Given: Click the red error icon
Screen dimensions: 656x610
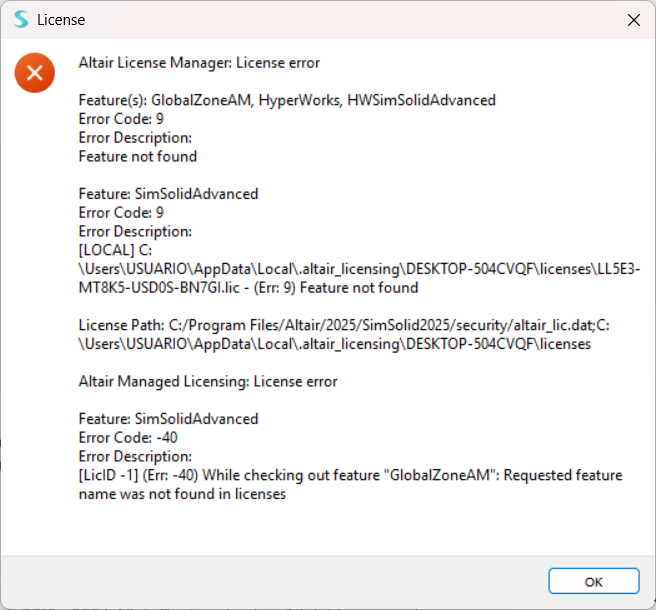Looking at the screenshot, I should point(35,73).
